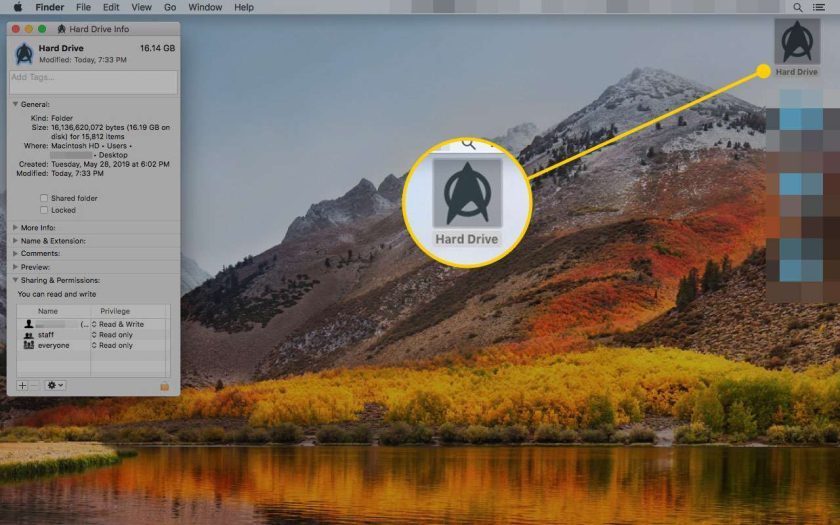Click the "everyone" name in the permissions list
Image resolution: width=840 pixels, height=525 pixels.
pyautogui.click(x=54, y=346)
